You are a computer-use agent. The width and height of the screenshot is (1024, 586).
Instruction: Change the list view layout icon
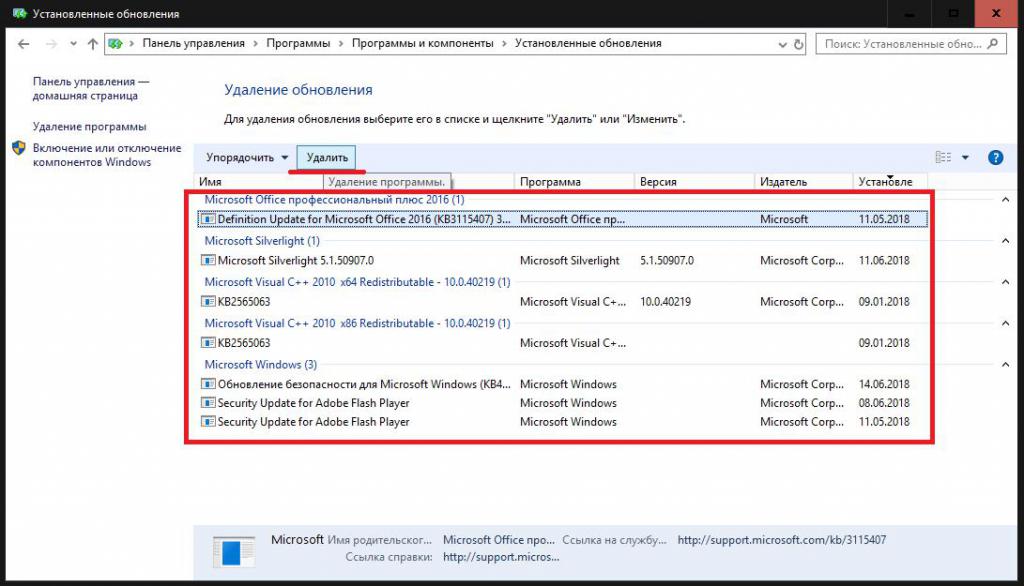[943, 157]
